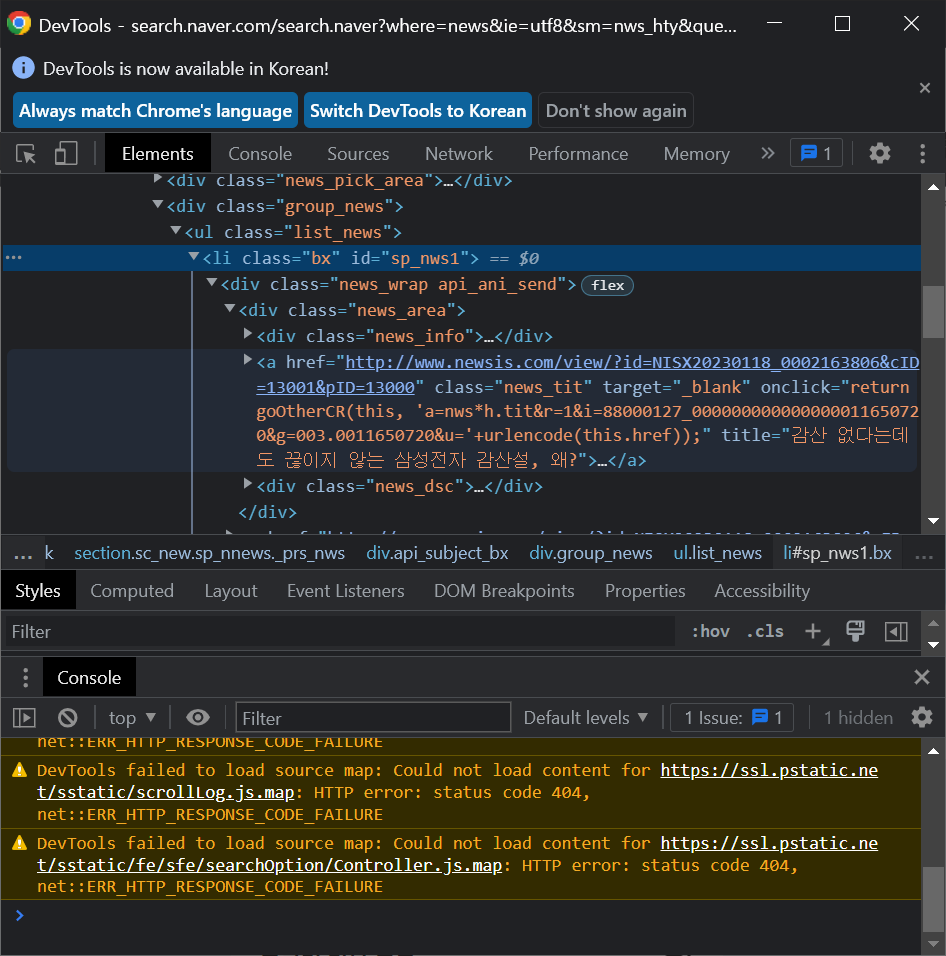This screenshot has height=956, width=946.
Task: Open the Memory tab
Action: pos(696,154)
